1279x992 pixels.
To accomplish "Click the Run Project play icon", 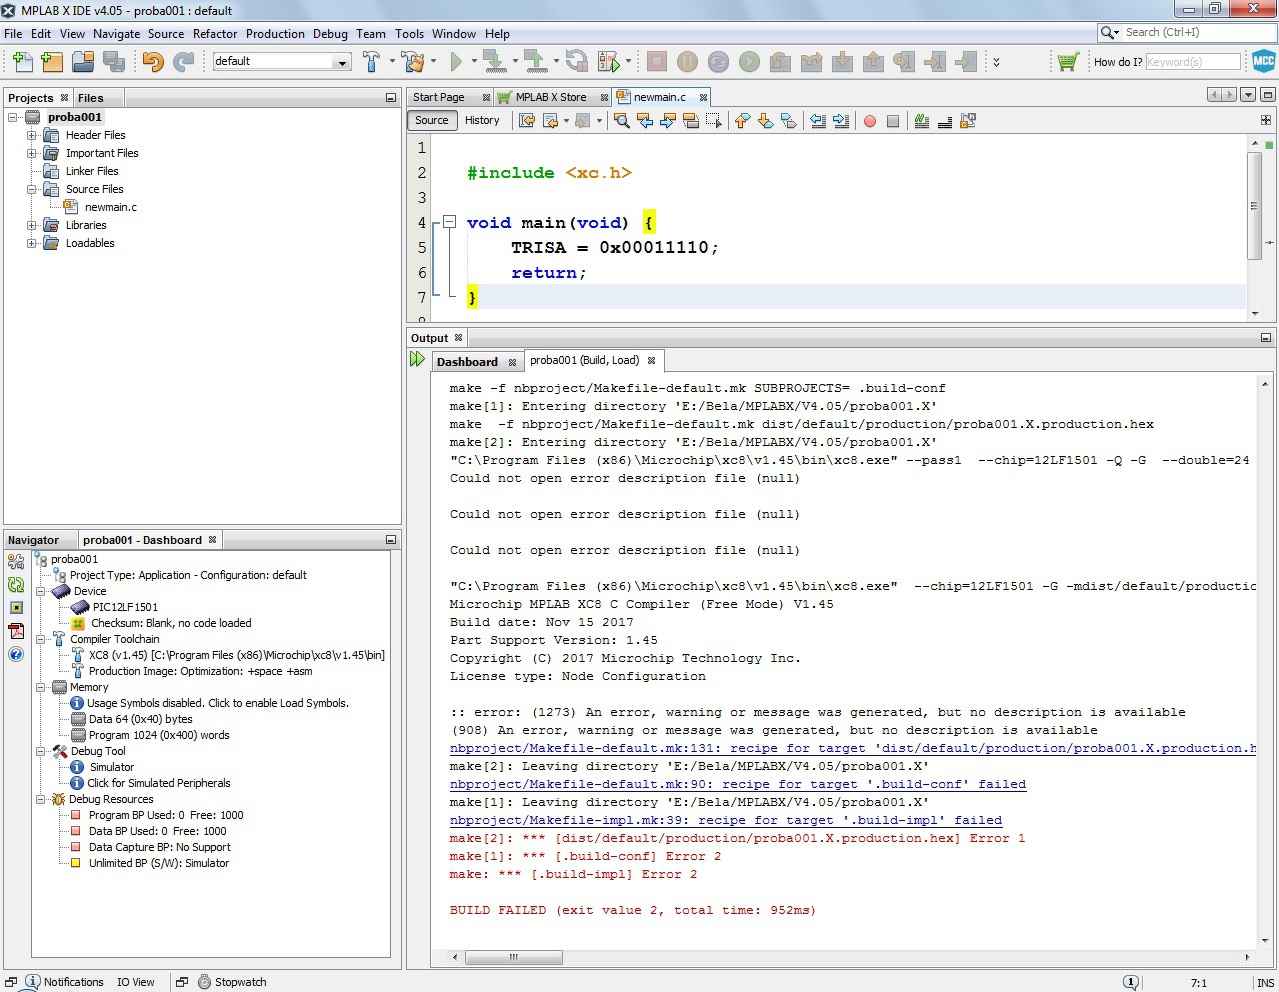I will coord(456,62).
